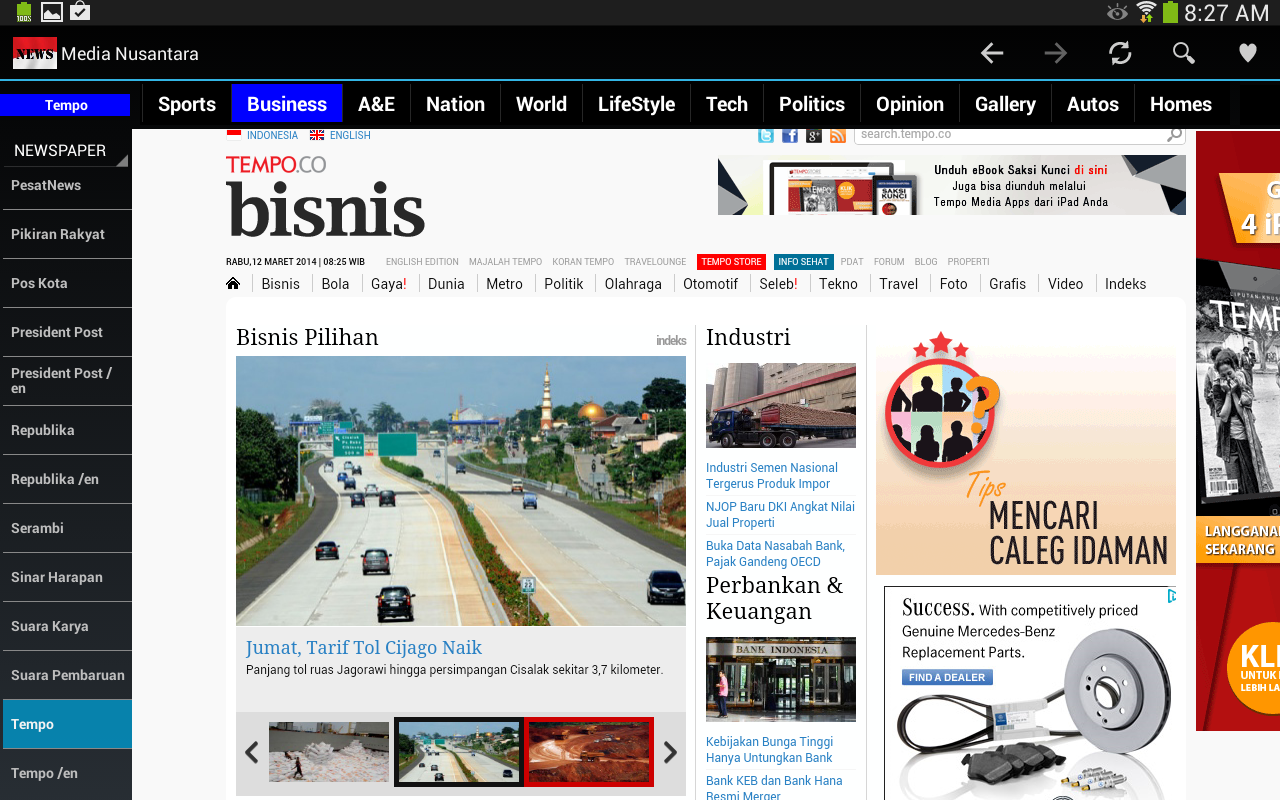Image resolution: width=1280 pixels, height=800 pixels.
Task: Open article Jumat, Tarif Tol Cijago Naik
Action: tap(364, 647)
